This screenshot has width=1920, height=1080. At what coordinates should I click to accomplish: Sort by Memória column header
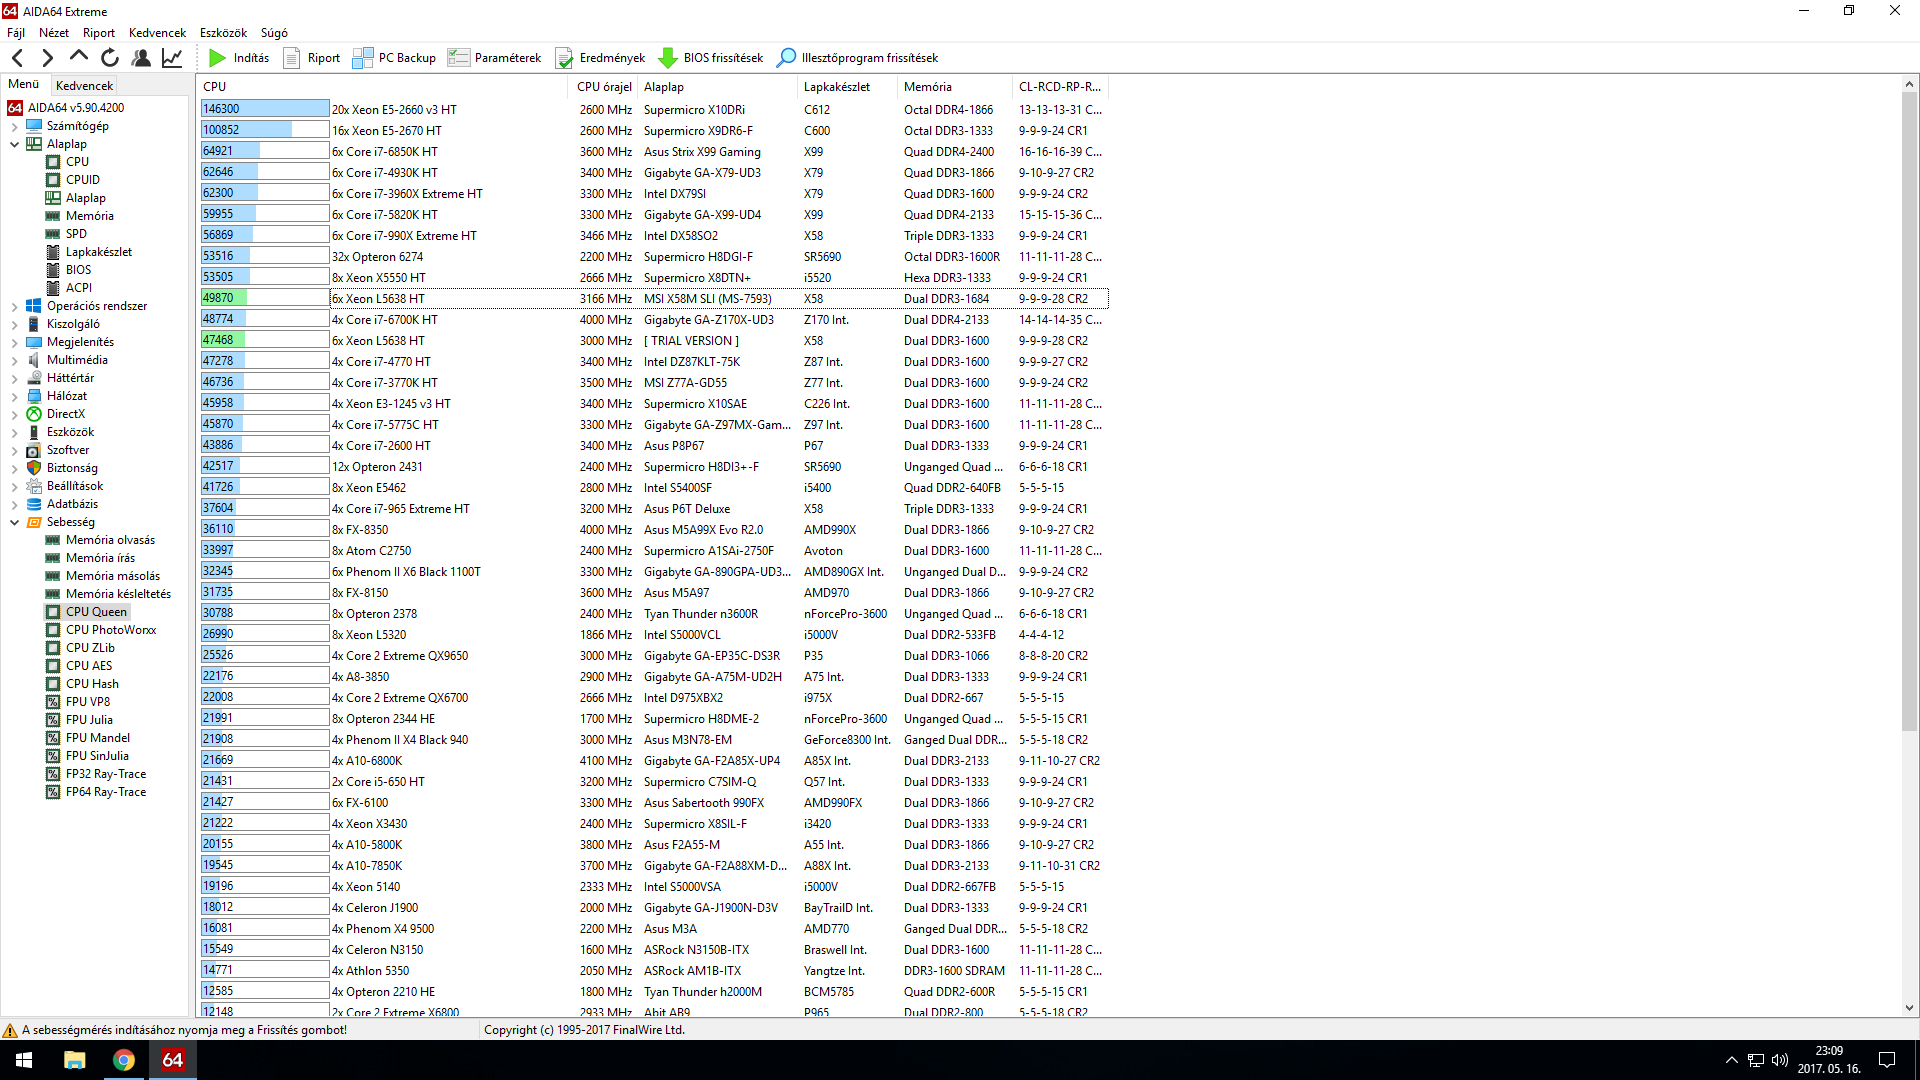click(x=955, y=87)
